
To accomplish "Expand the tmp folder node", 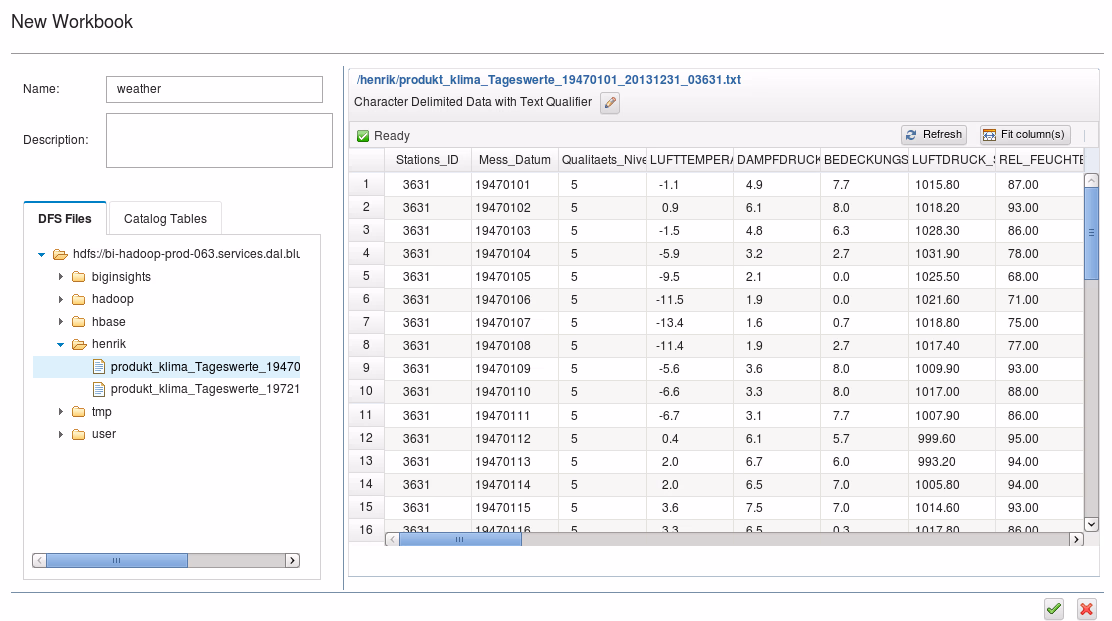I will point(61,412).
